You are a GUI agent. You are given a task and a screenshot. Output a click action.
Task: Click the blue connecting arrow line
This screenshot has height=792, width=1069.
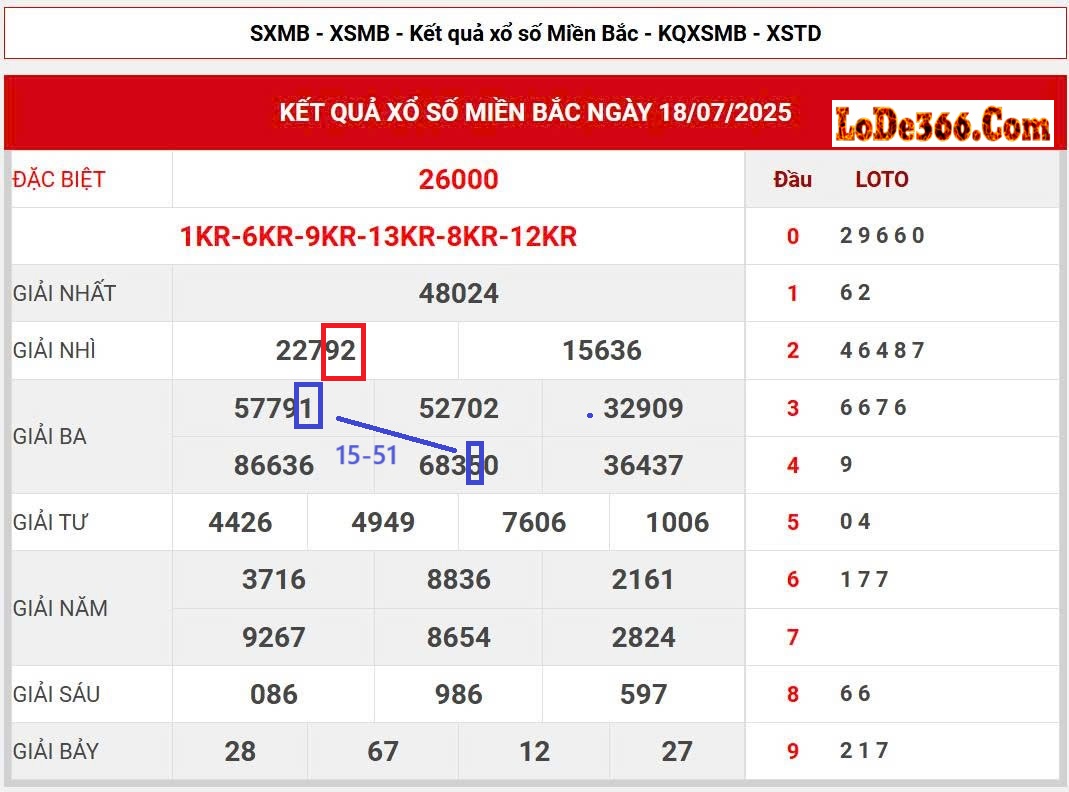[400, 432]
